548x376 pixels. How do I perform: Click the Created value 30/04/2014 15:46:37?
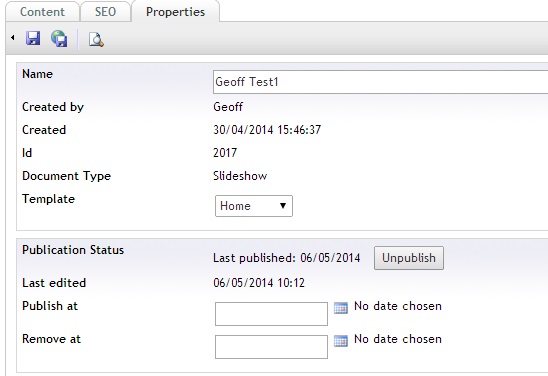point(267,130)
